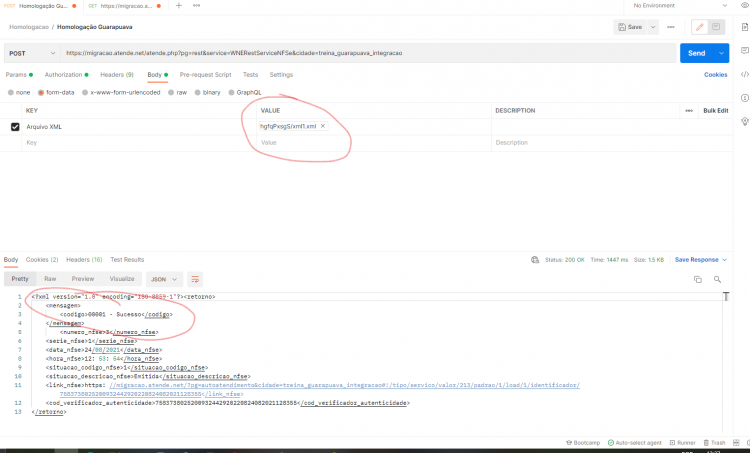Screen dimensions: 750x453
Task: Open column options ellipsis in form-data header
Action: [x=689, y=110]
